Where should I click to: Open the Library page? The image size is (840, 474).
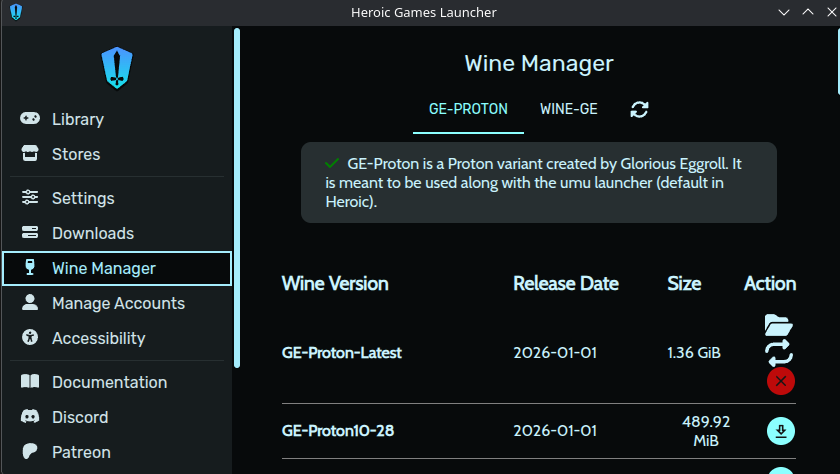coord(117,119)
